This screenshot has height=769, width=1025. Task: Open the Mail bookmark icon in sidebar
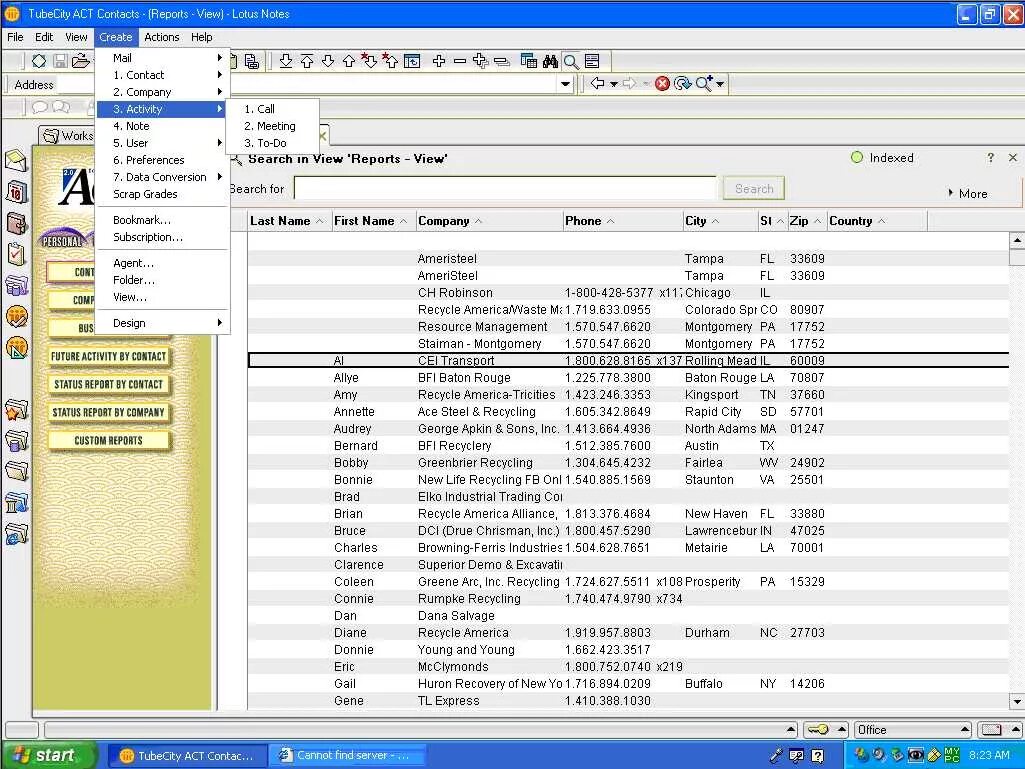coord(16,160)
